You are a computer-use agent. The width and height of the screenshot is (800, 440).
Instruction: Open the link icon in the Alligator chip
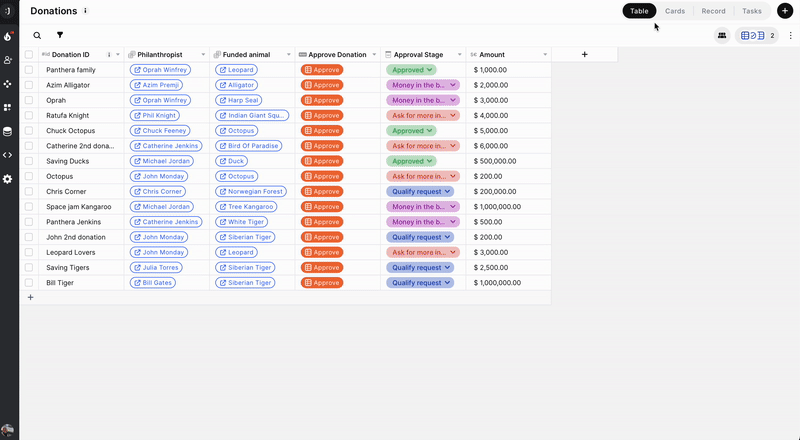pos(223,85)
